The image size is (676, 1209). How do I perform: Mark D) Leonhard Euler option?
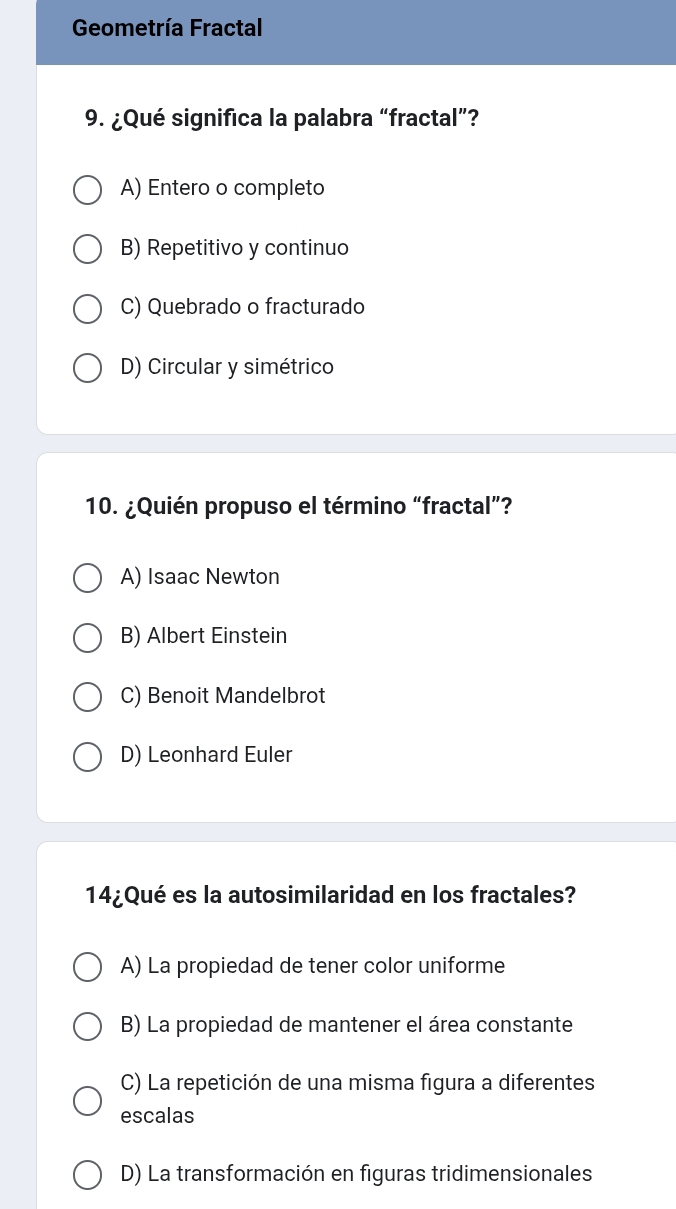click(88, 757)
